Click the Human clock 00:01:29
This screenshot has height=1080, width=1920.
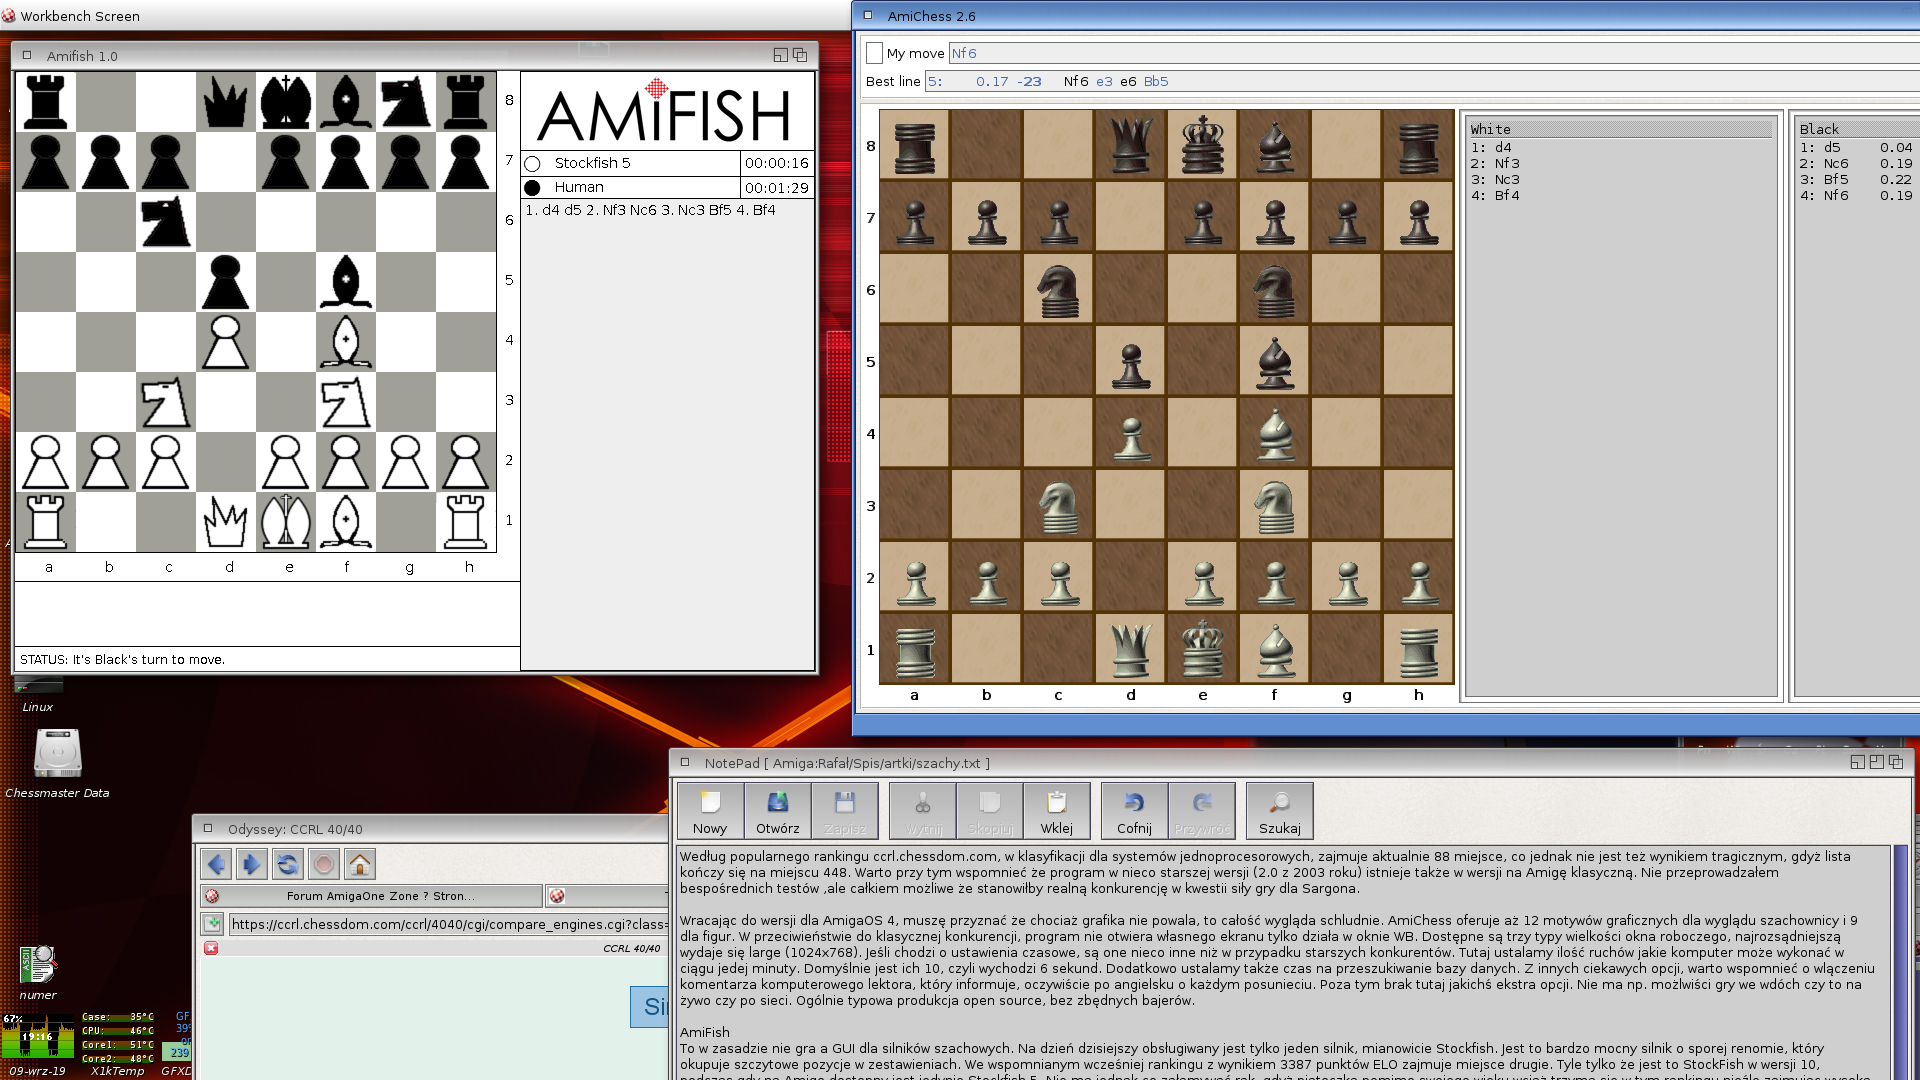(777, 187)
